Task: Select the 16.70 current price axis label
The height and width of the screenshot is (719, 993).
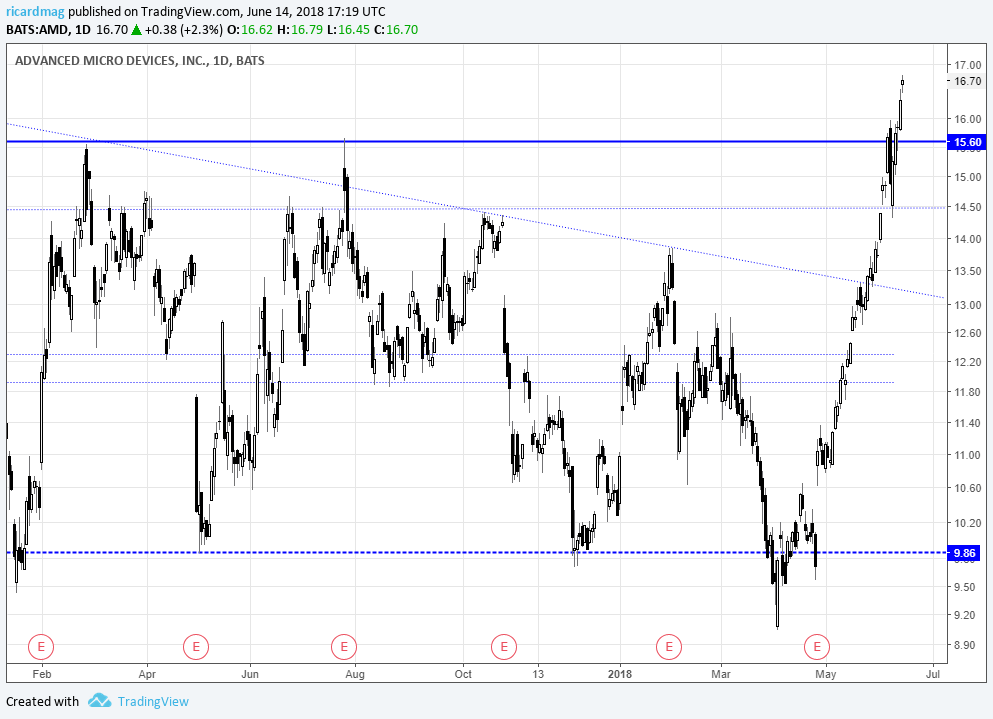Action: tap(967, 81)
